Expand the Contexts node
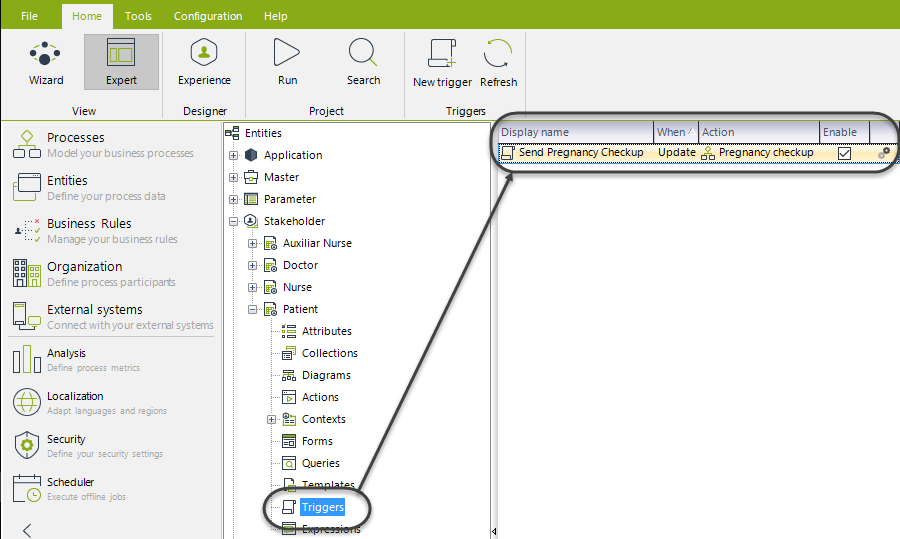The width and height of the screenshot is (900, 539). [x=271, y=420]
